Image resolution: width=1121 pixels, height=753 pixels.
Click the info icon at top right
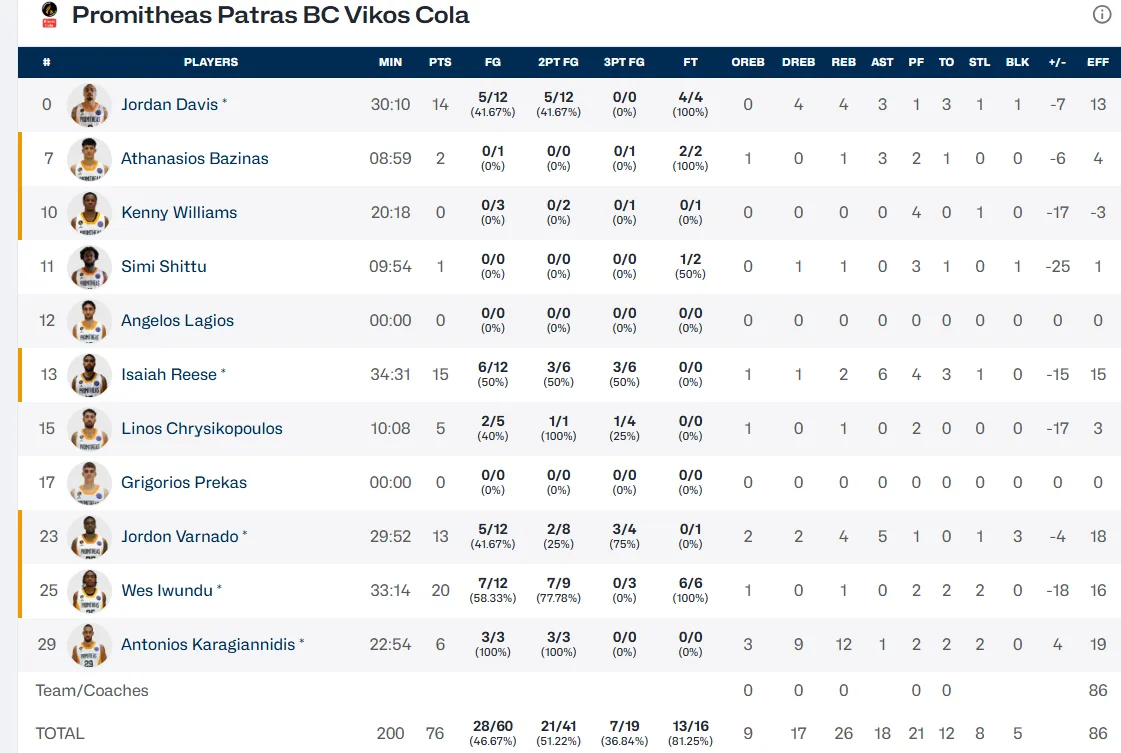(1102, 14)
